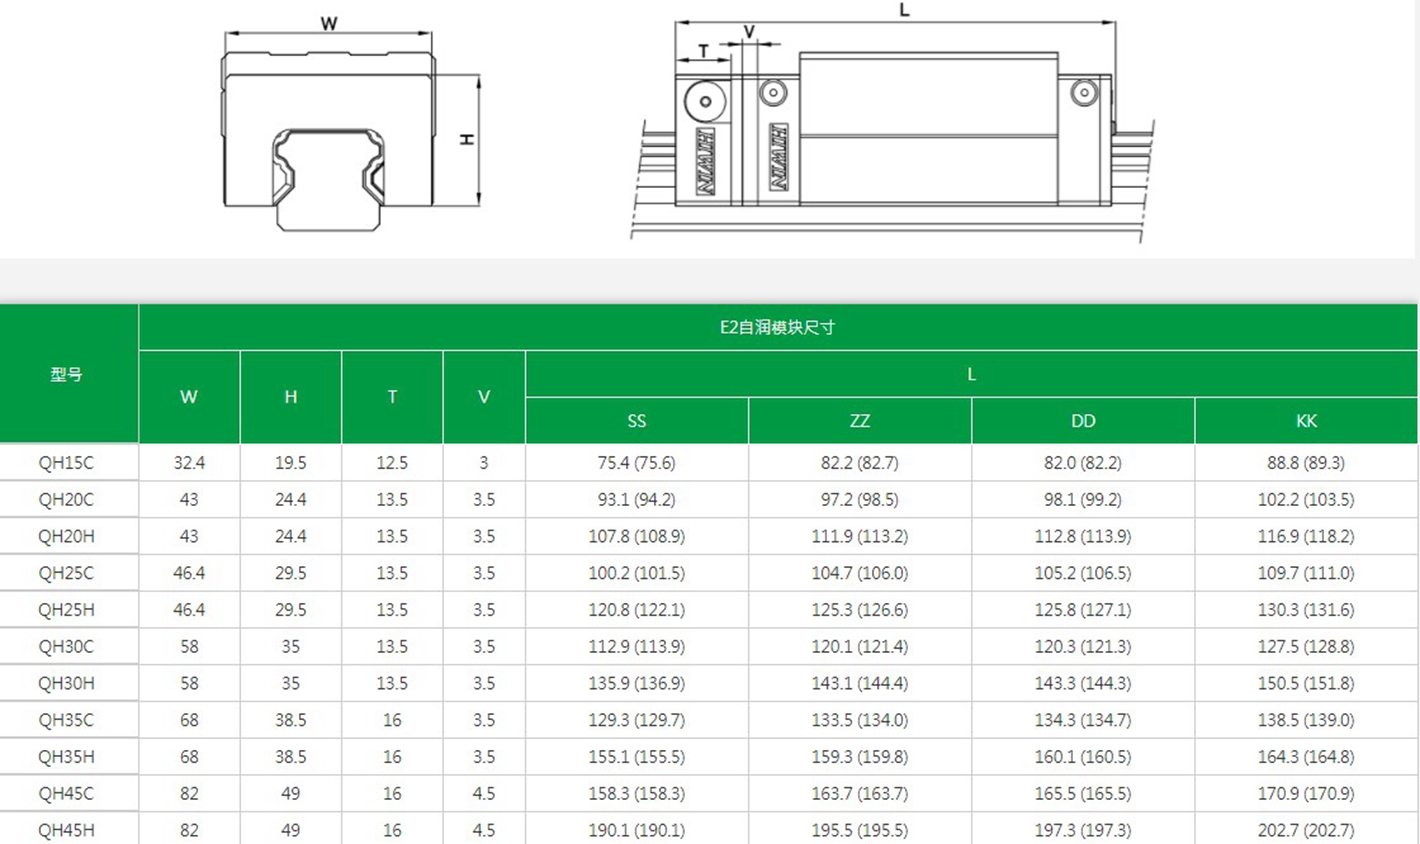Click the 202.7 (202.7) cell under KK
The image size is (1420, 844).
(1306, 830)
